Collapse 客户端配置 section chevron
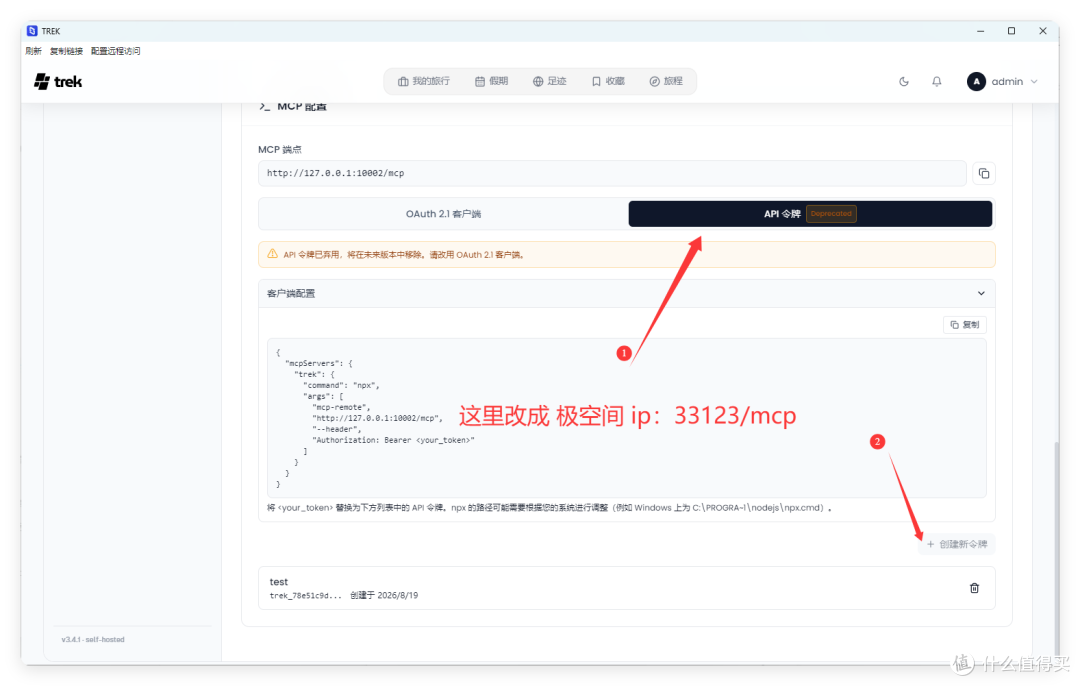 click(x=981, y=293)
